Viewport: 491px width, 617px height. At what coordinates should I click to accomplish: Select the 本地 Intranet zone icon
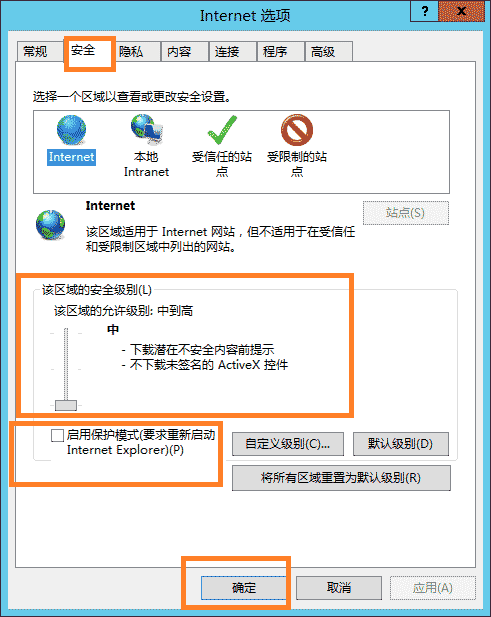click(146, 129)
